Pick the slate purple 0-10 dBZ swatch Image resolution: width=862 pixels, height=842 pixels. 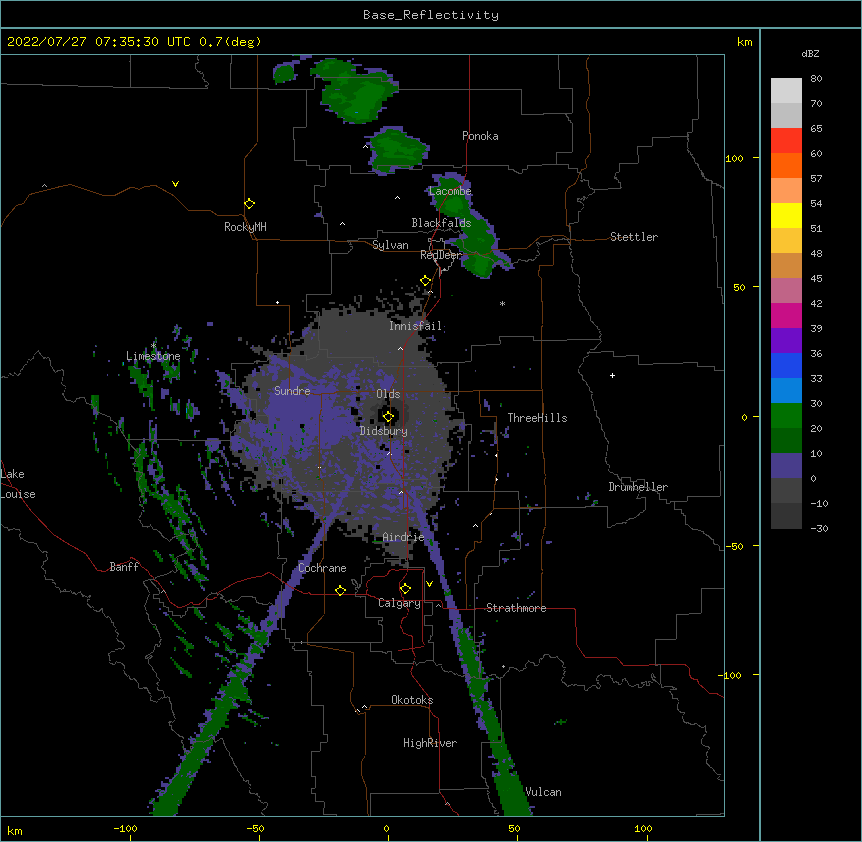click(786, 466)
